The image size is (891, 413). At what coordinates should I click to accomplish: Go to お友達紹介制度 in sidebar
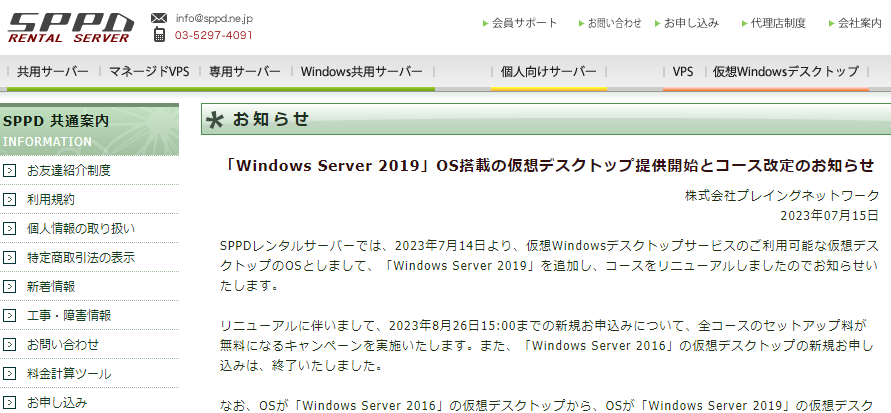pos(69,170)
